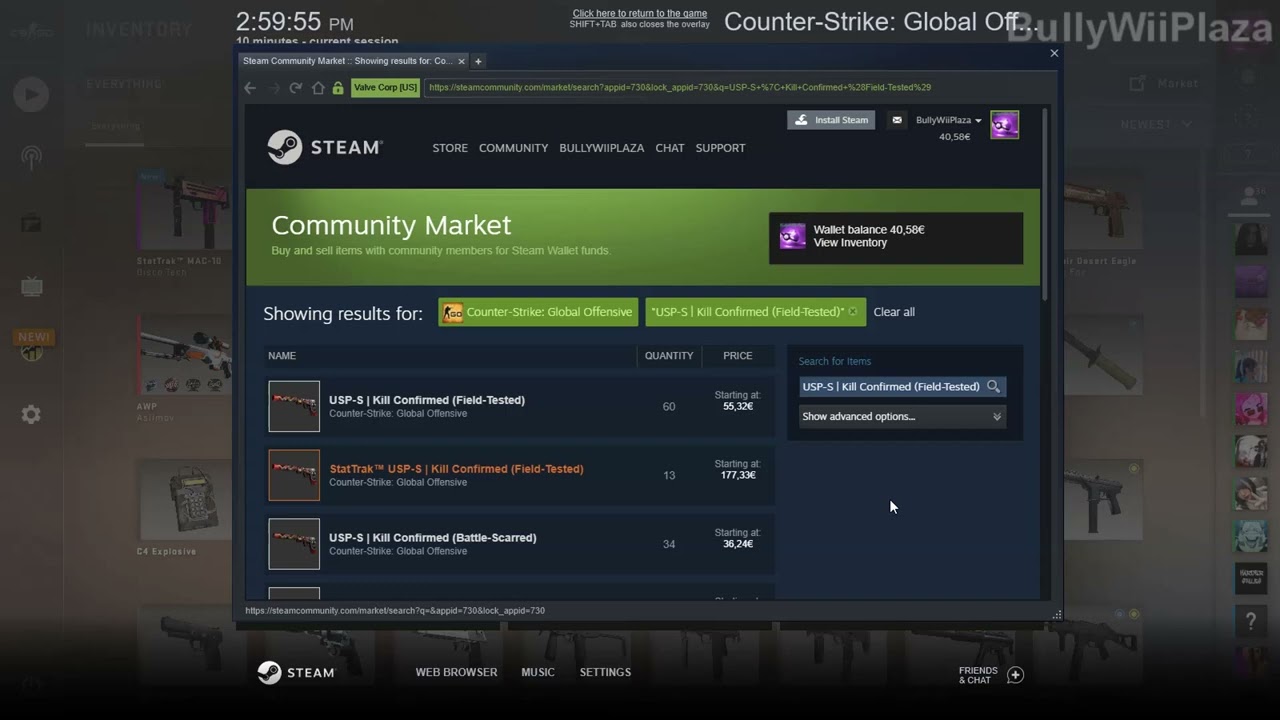Select the Steam Community Market browser tab
The height and width of the screenshot is (720, 1280).
(x=353, y=61)
